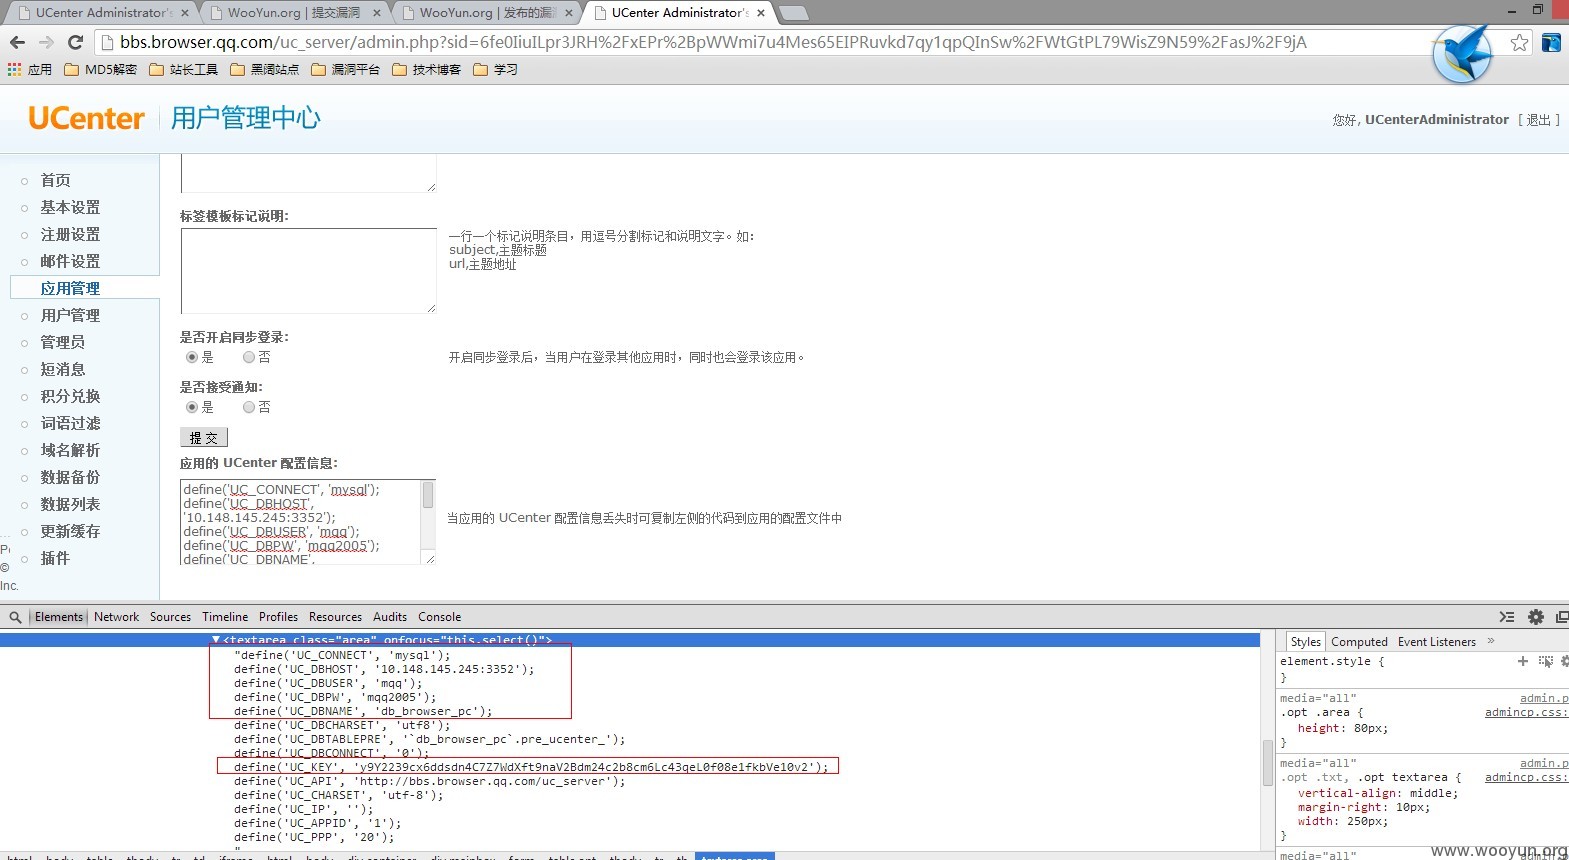Open the DevTools Console panel
1569x860 pixels.
coord(439,617)
